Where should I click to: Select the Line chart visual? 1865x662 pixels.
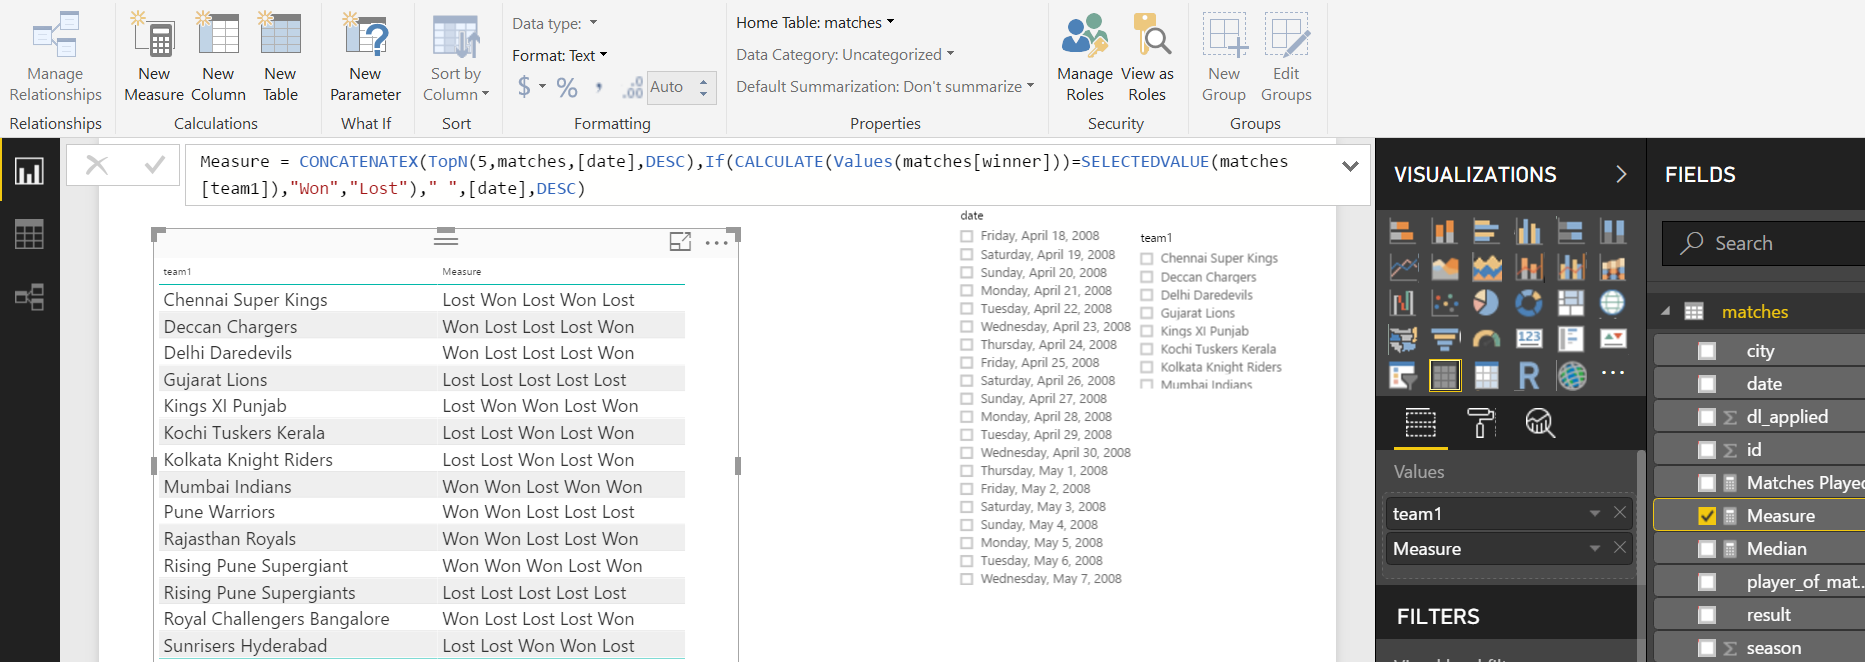(1402, 268)
